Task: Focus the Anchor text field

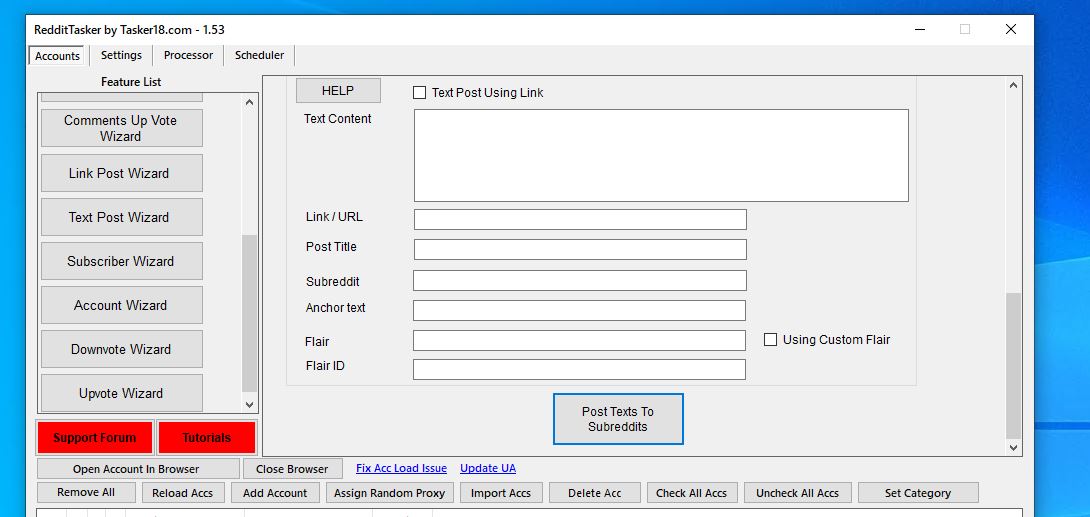Action: [x=579, y=310]
